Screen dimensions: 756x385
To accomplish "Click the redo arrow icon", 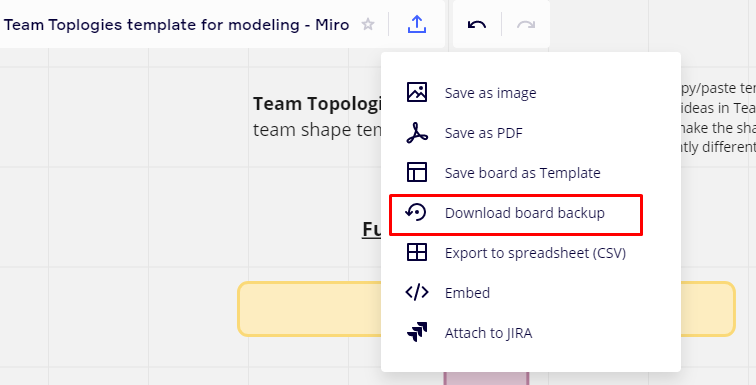I will pos(526,25).
